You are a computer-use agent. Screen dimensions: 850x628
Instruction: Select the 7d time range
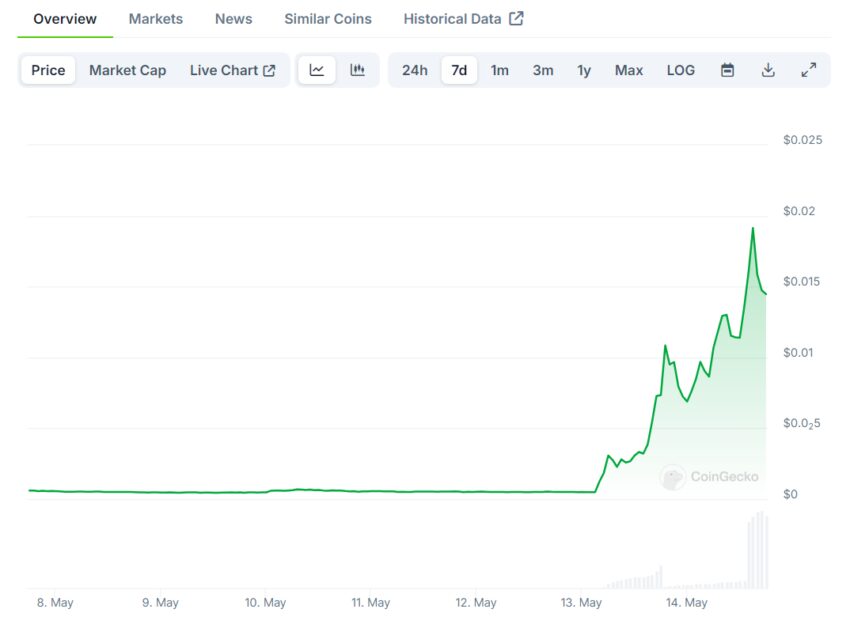(x=459, y=70)
